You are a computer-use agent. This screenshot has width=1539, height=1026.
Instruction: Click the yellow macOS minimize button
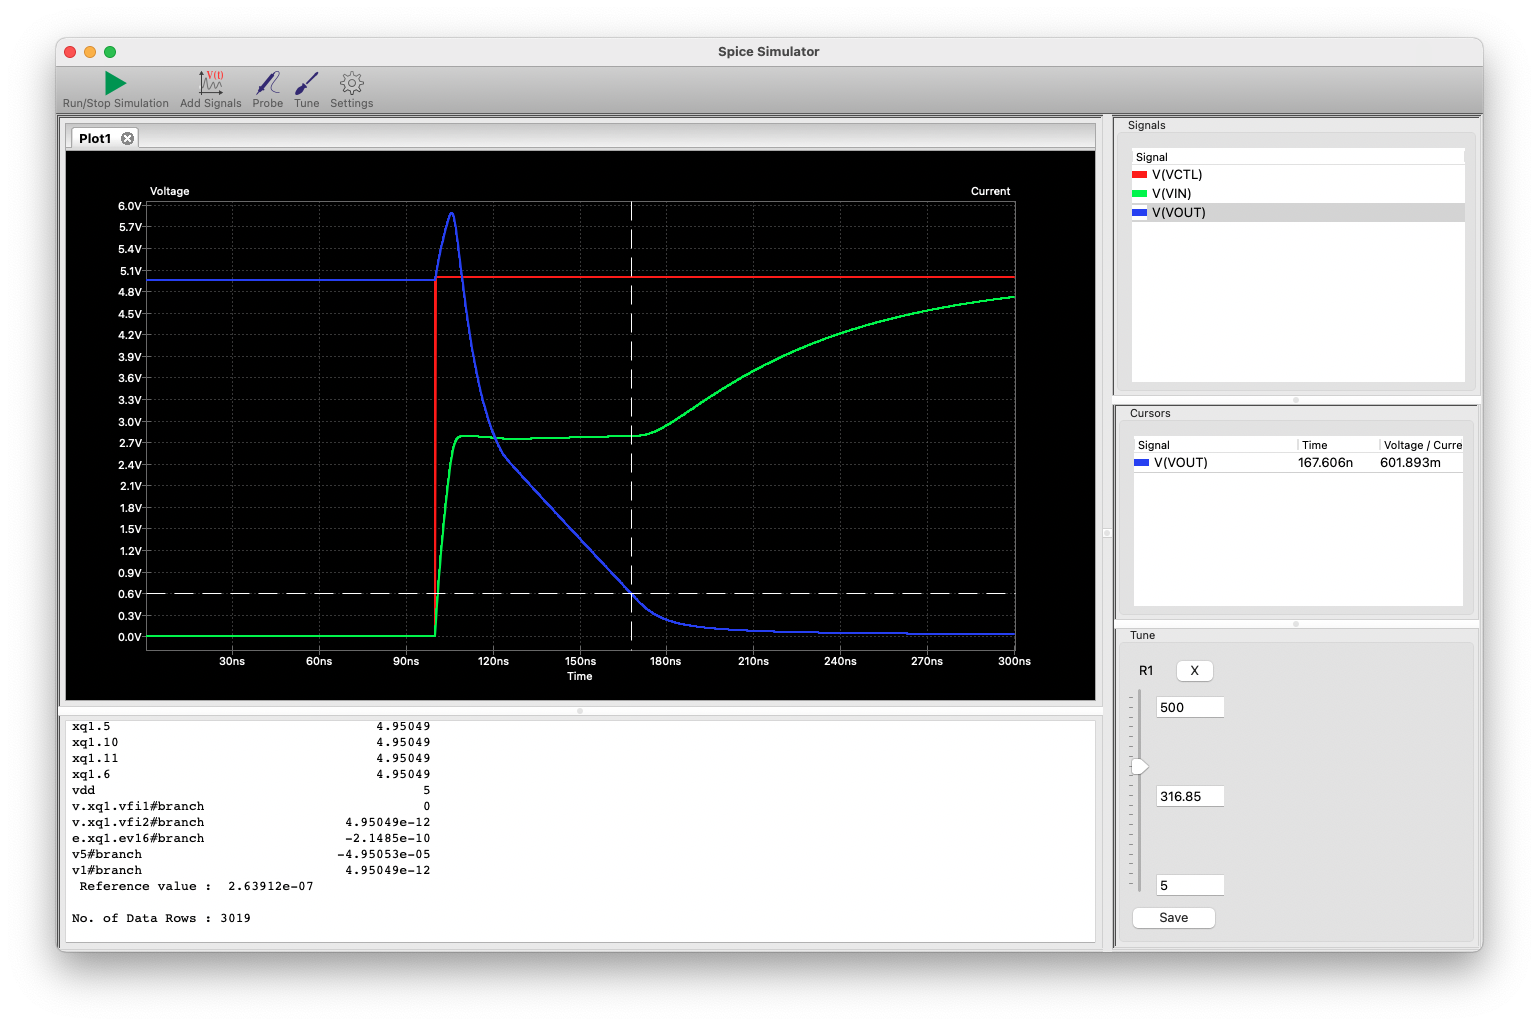(90, 52)
